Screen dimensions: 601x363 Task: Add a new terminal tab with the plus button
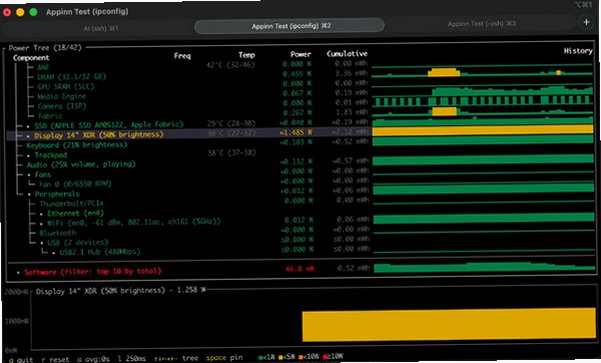click(x=586, y=22)
